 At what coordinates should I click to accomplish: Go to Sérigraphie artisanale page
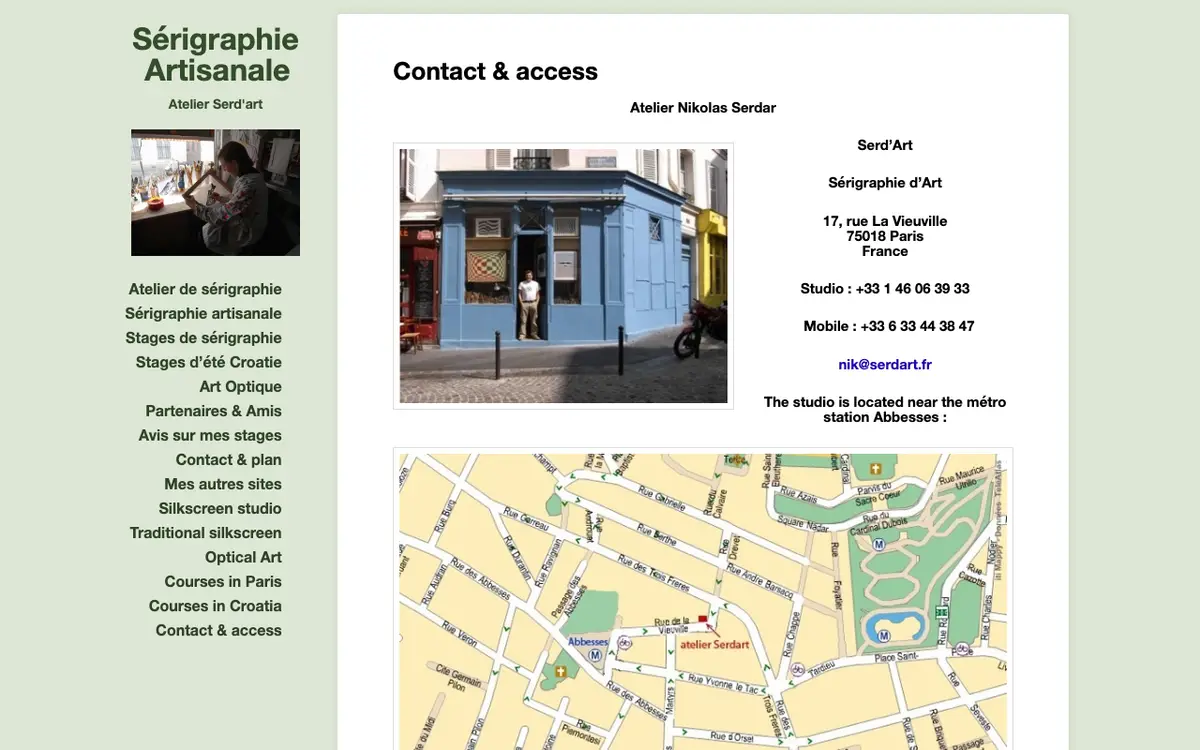203,313
